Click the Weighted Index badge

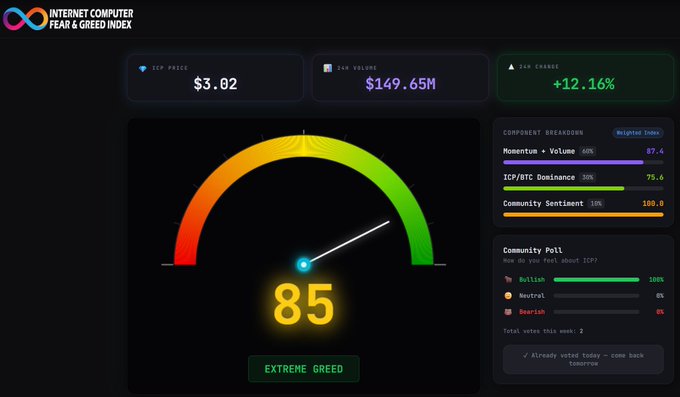[638, 133]
